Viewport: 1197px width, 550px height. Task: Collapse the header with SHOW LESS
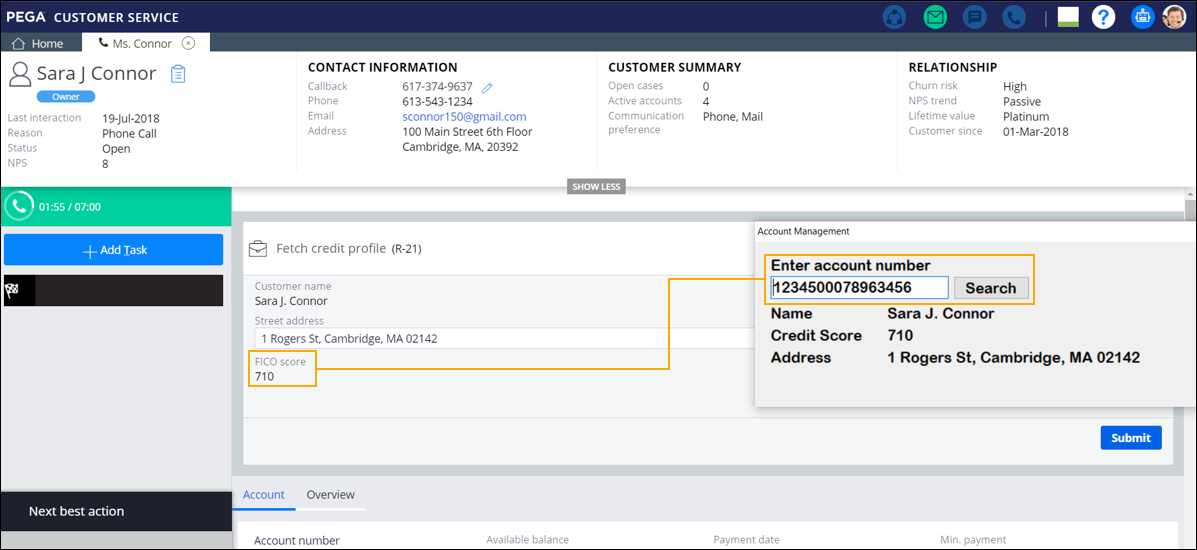[x=596, y=187]
